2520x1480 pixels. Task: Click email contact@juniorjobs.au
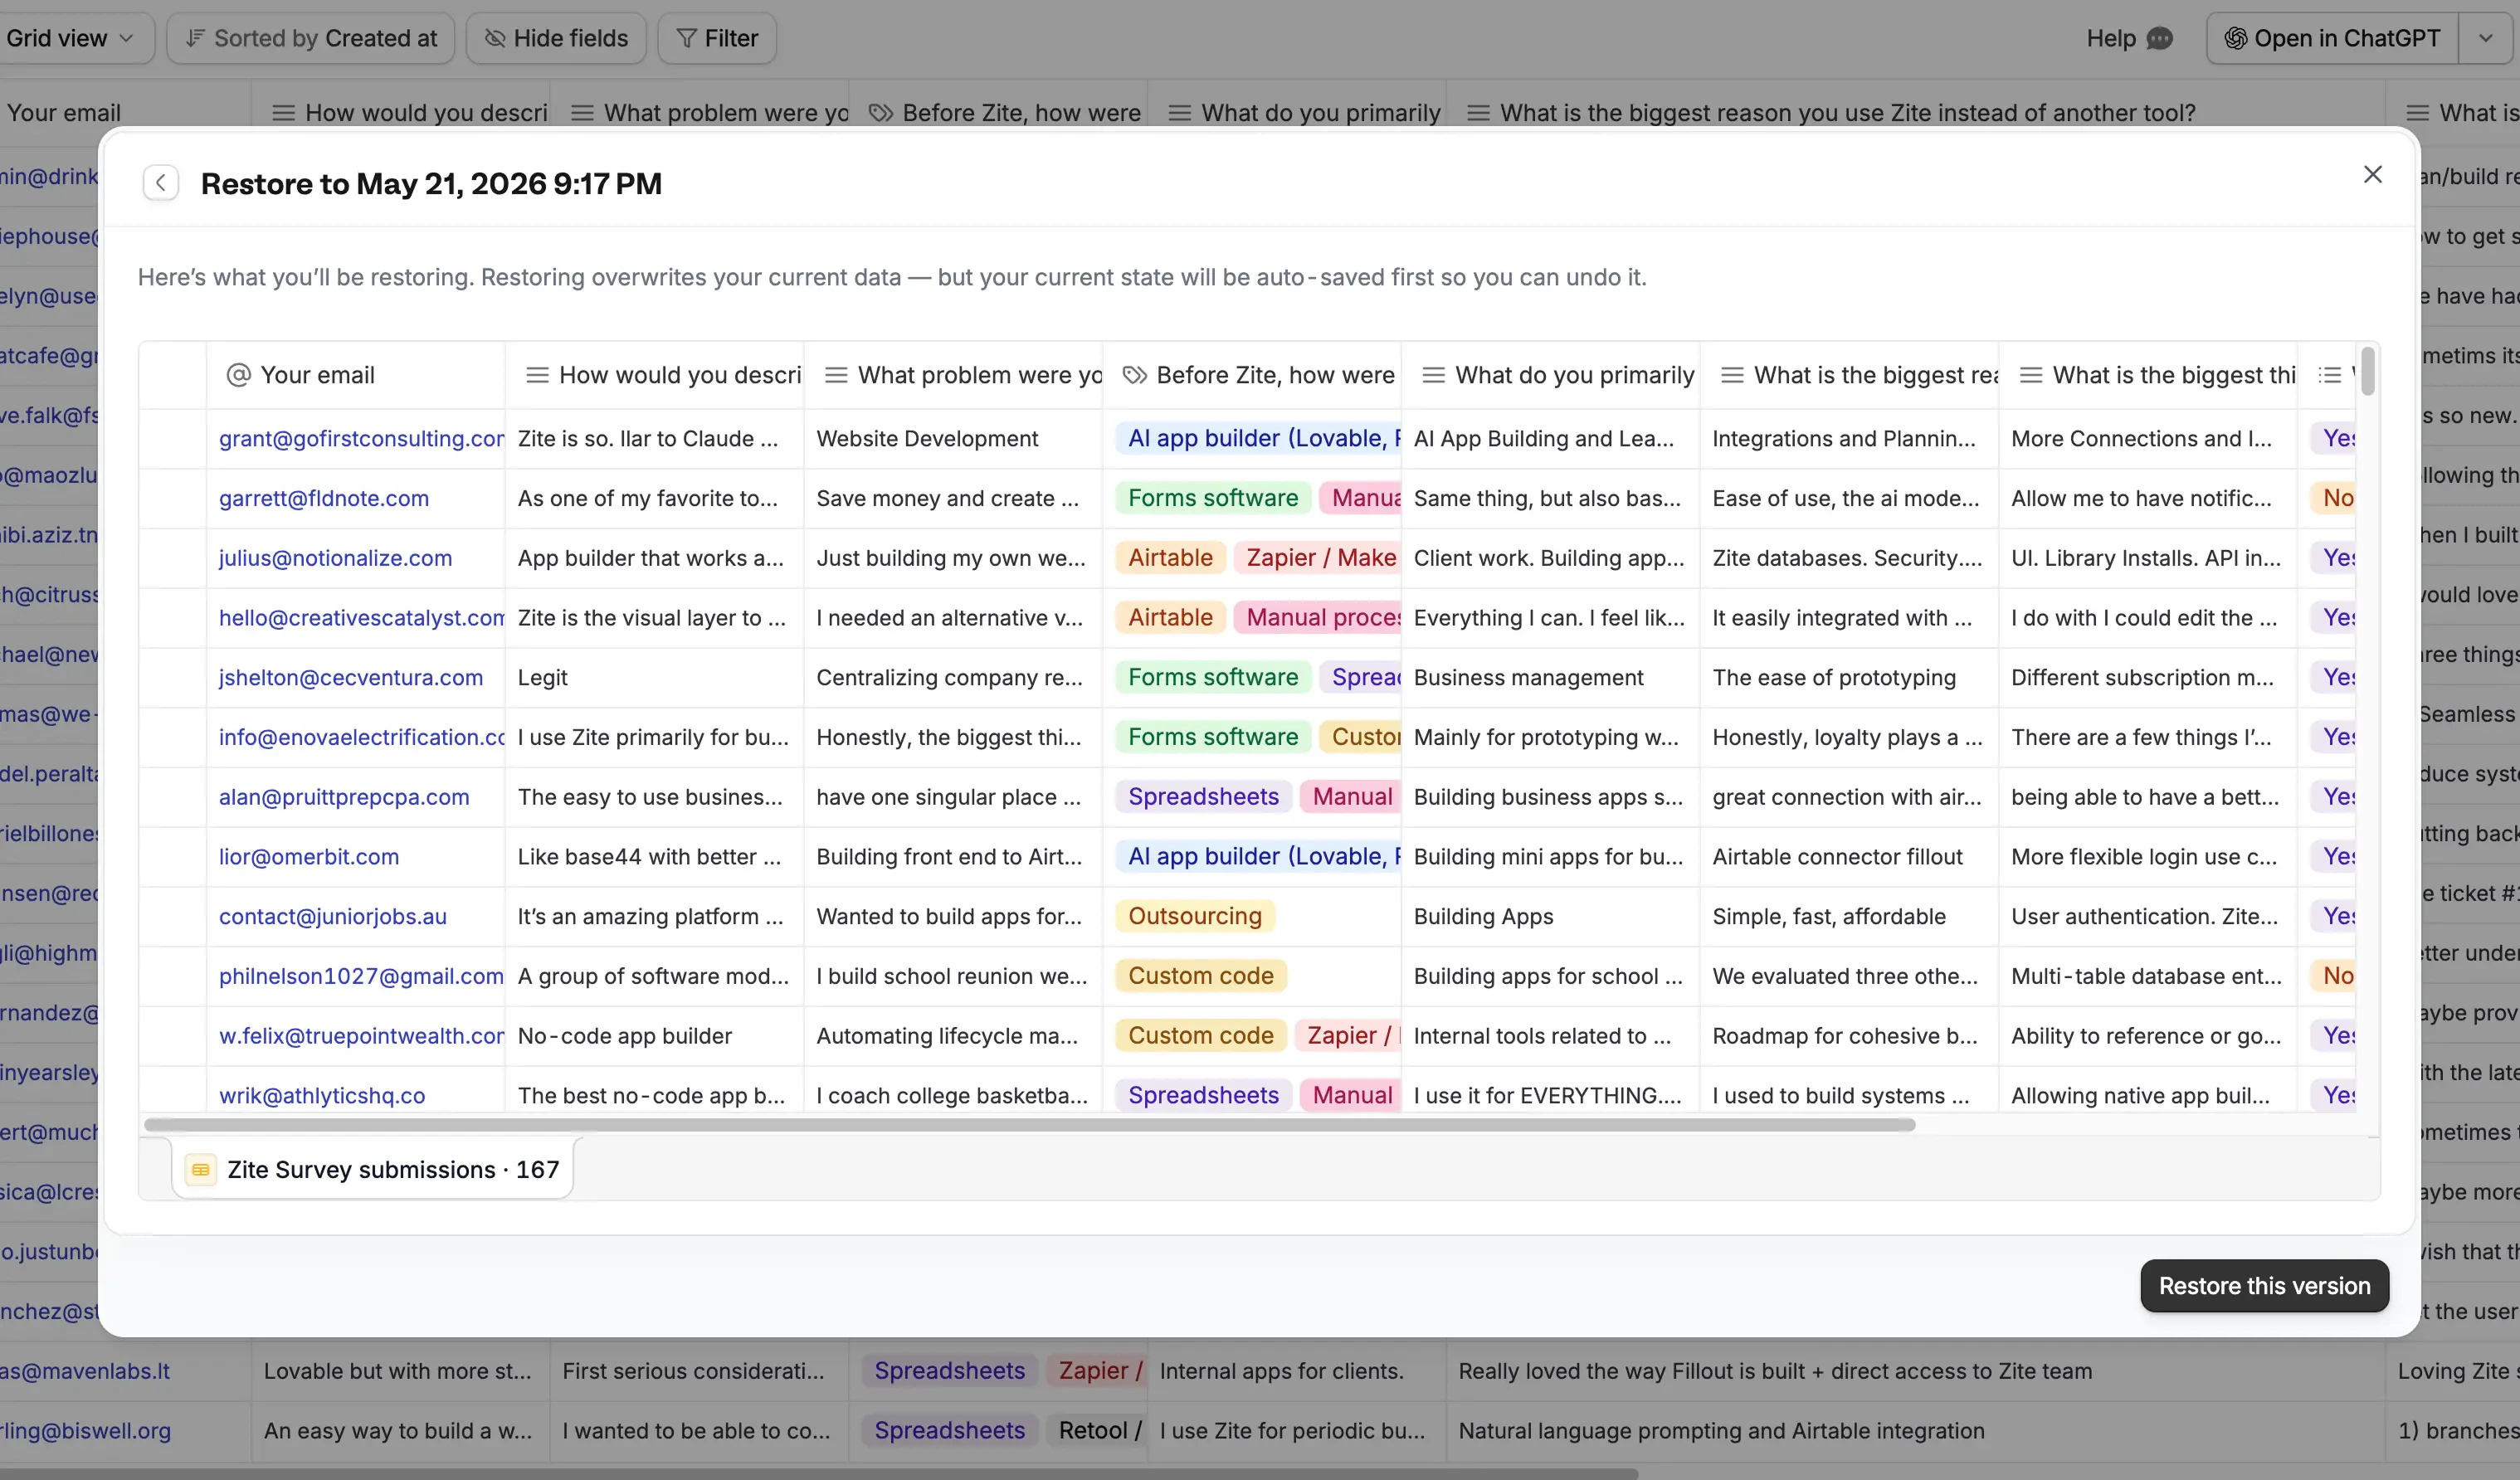tap(333, 916)
